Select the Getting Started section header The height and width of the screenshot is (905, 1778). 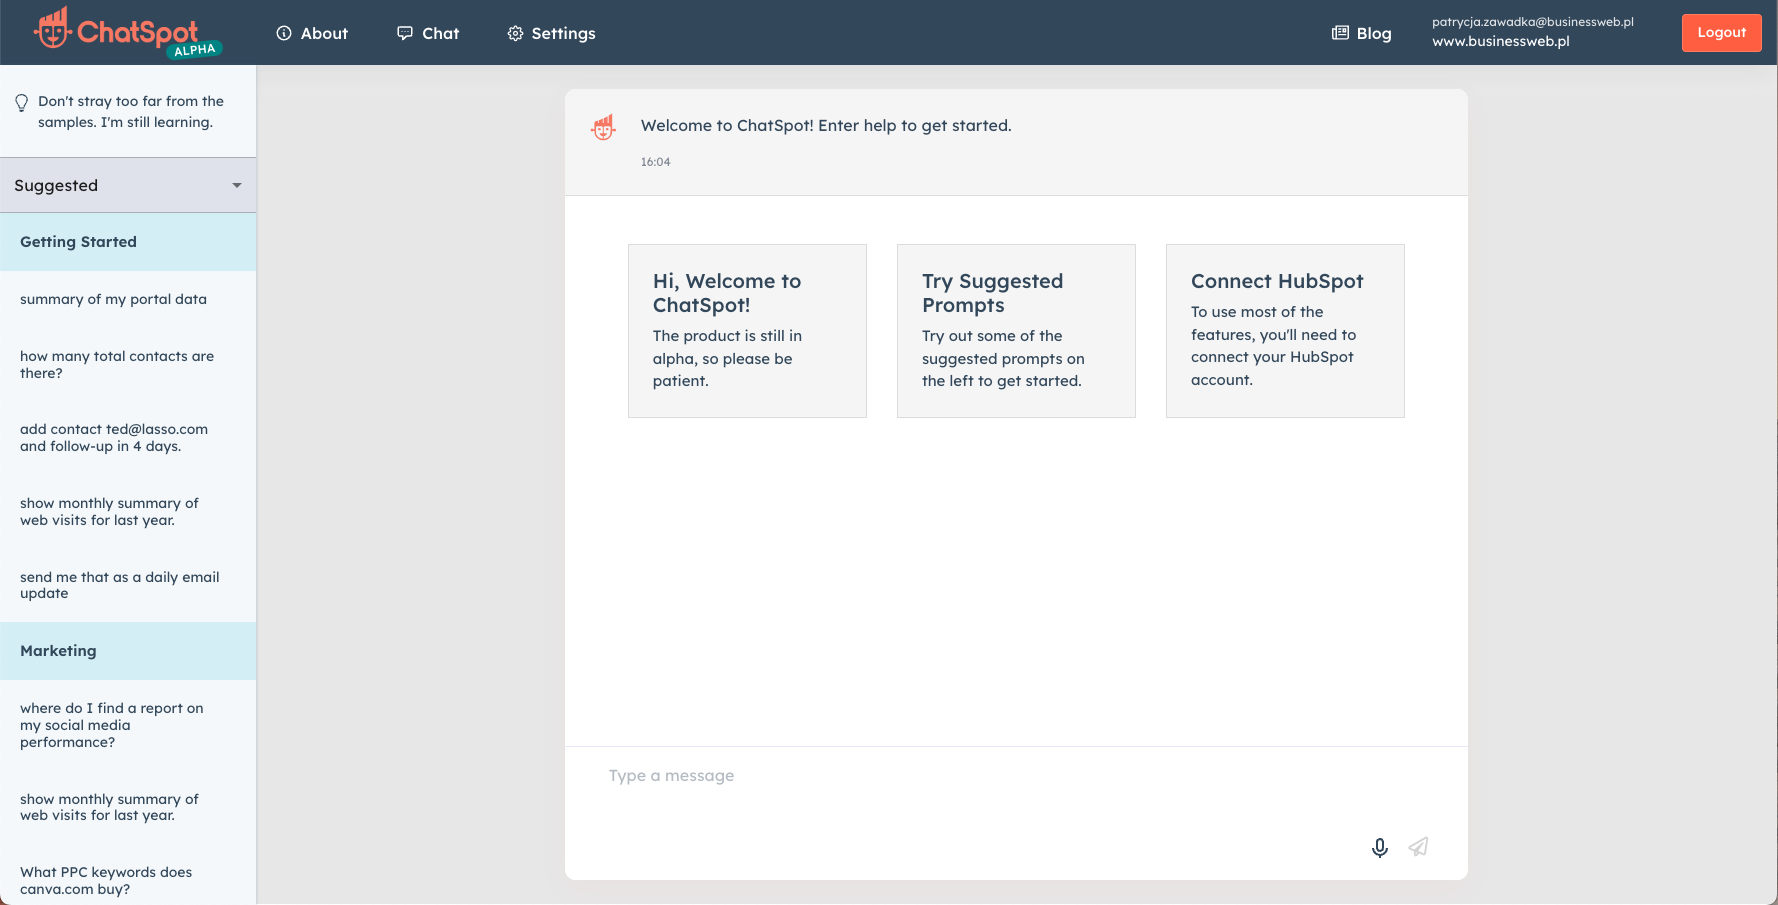[128, 242]
